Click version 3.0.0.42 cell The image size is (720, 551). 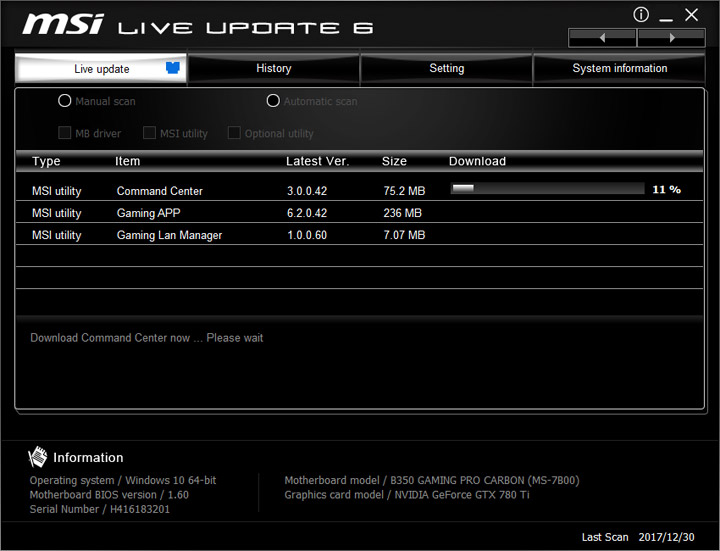pyautogui.click(x=307, y=191)
